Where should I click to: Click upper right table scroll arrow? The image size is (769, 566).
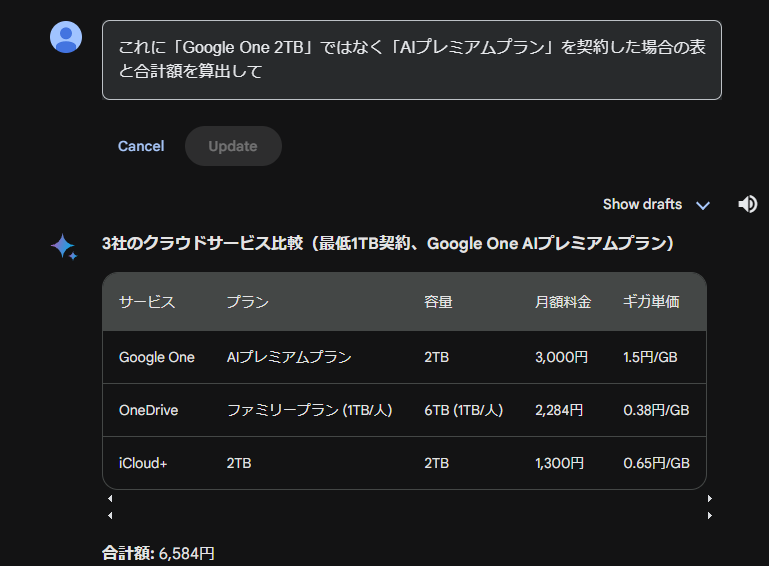(x=710, y=498)
